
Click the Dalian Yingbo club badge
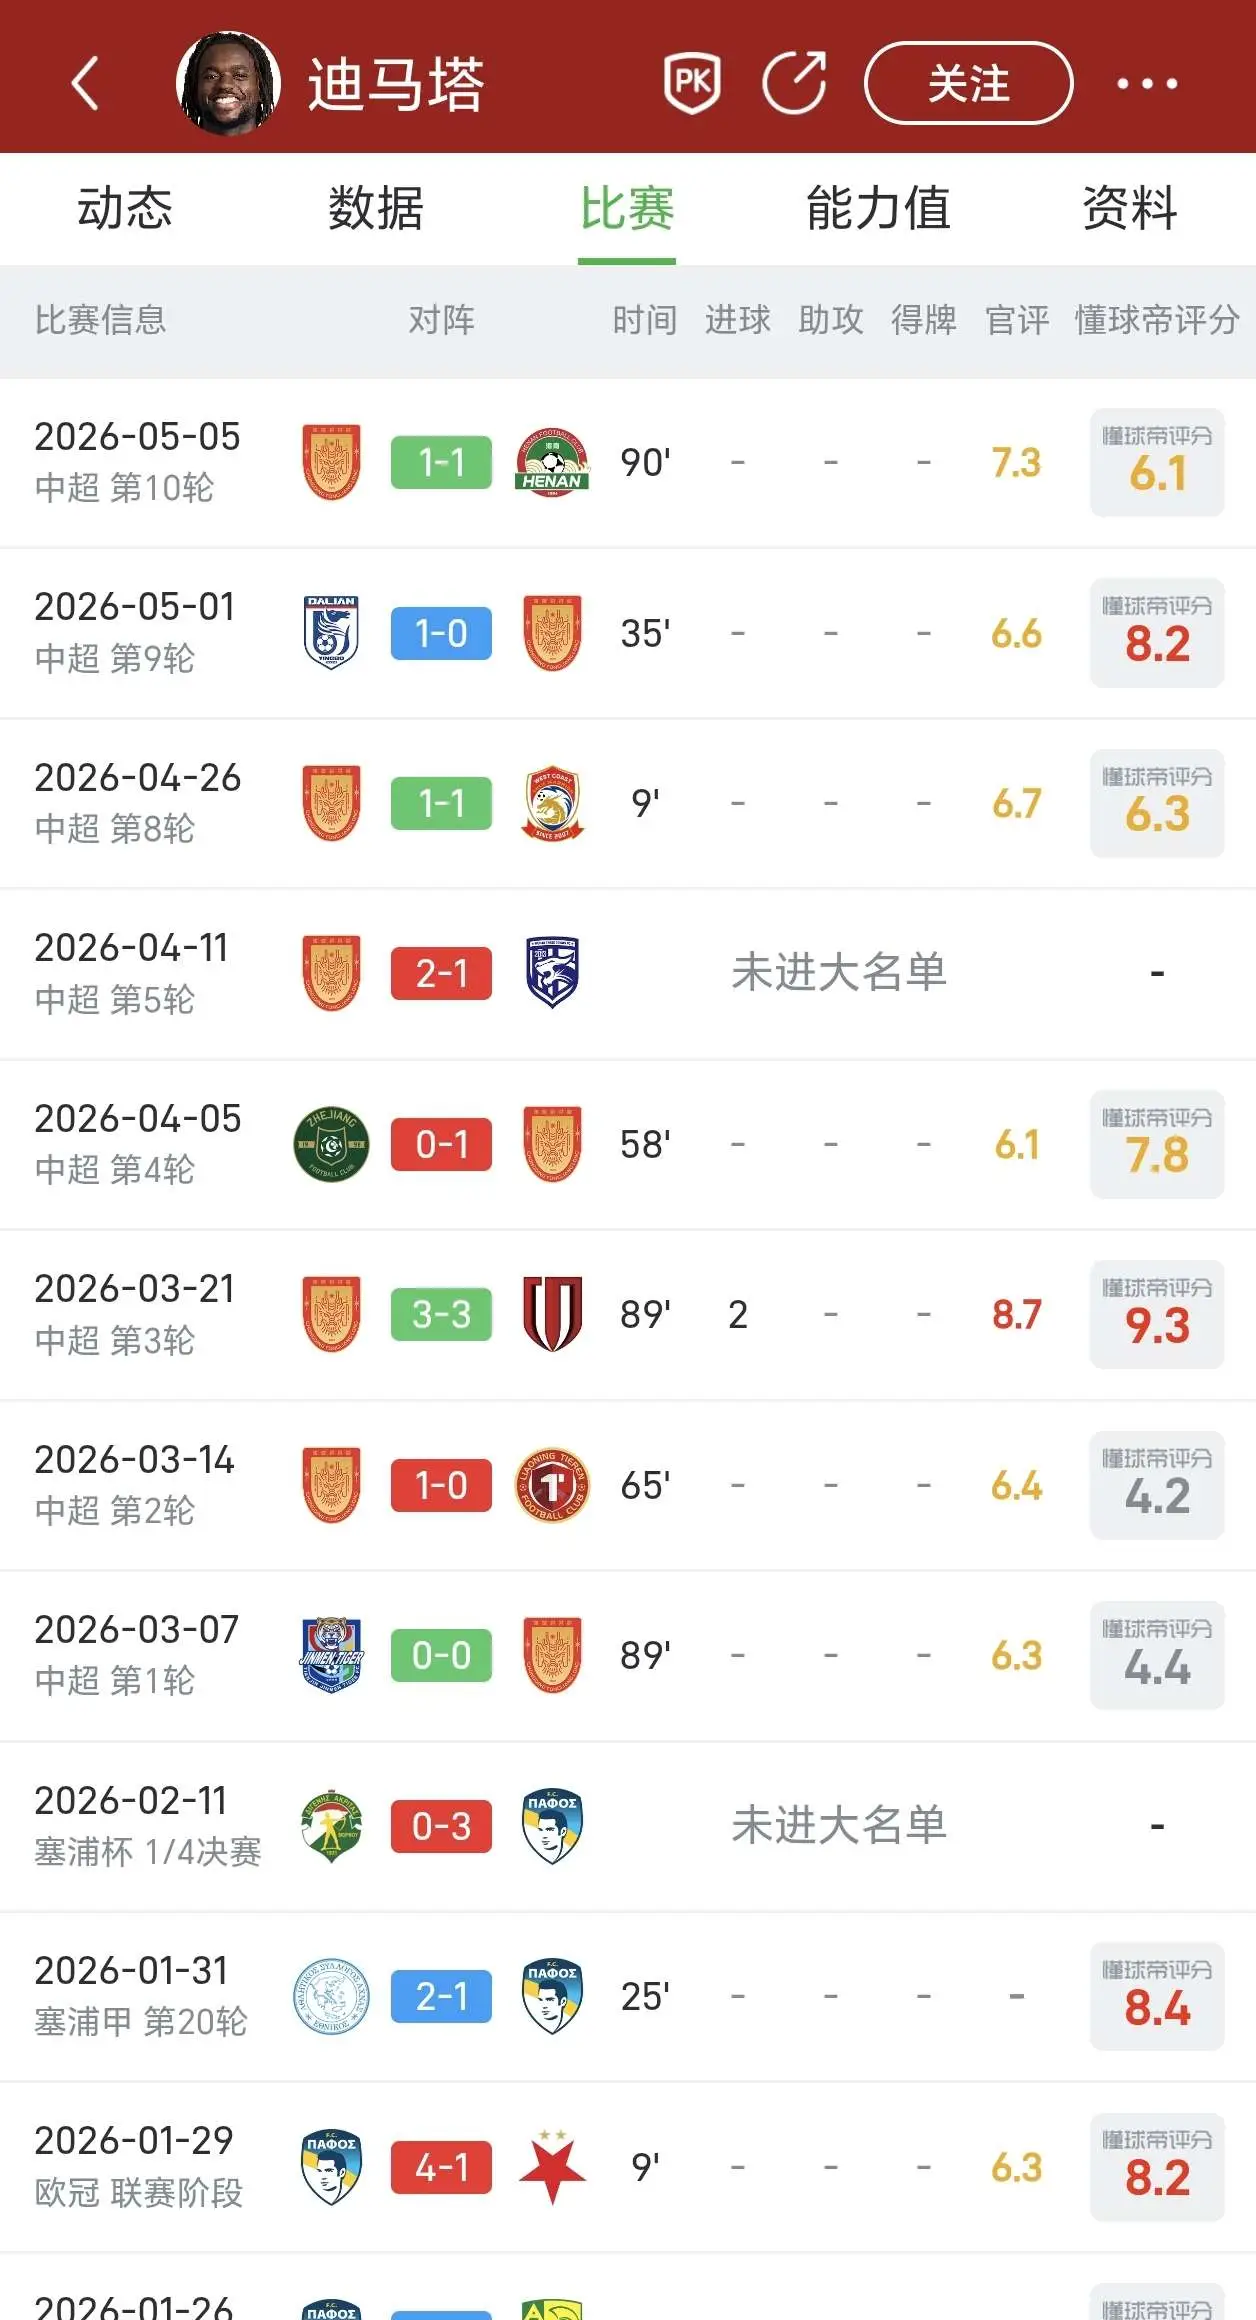pos(331,633)
